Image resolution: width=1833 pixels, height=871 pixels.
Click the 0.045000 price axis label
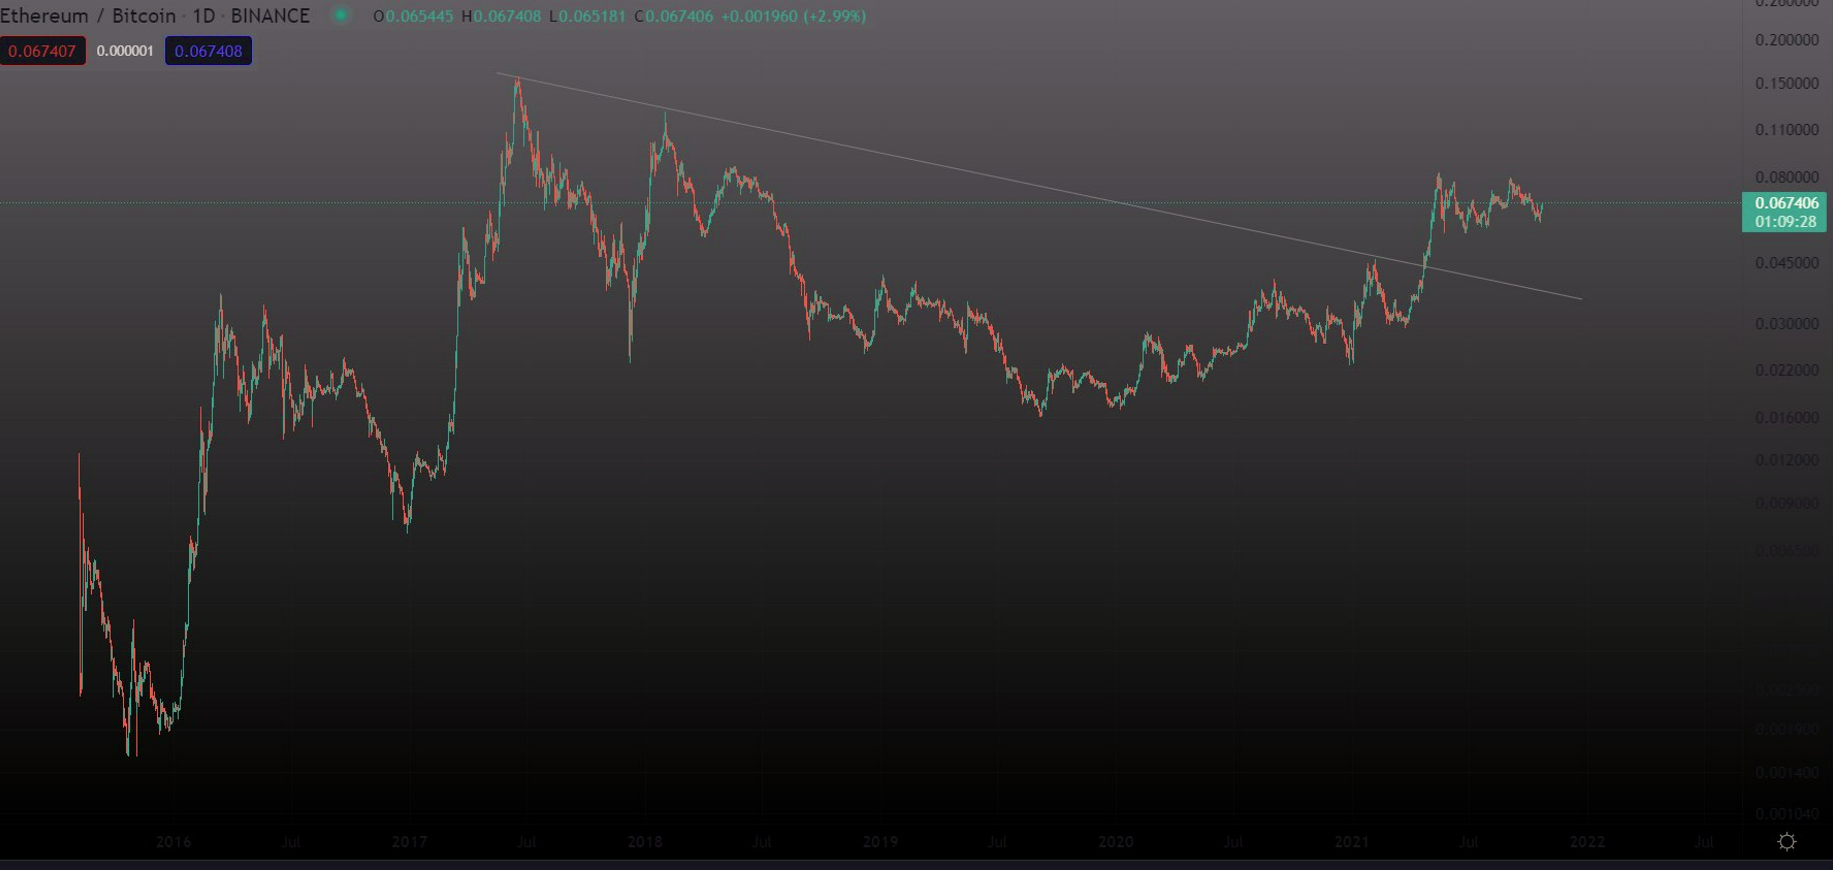pyautogui.click(x=1786, y=263)
